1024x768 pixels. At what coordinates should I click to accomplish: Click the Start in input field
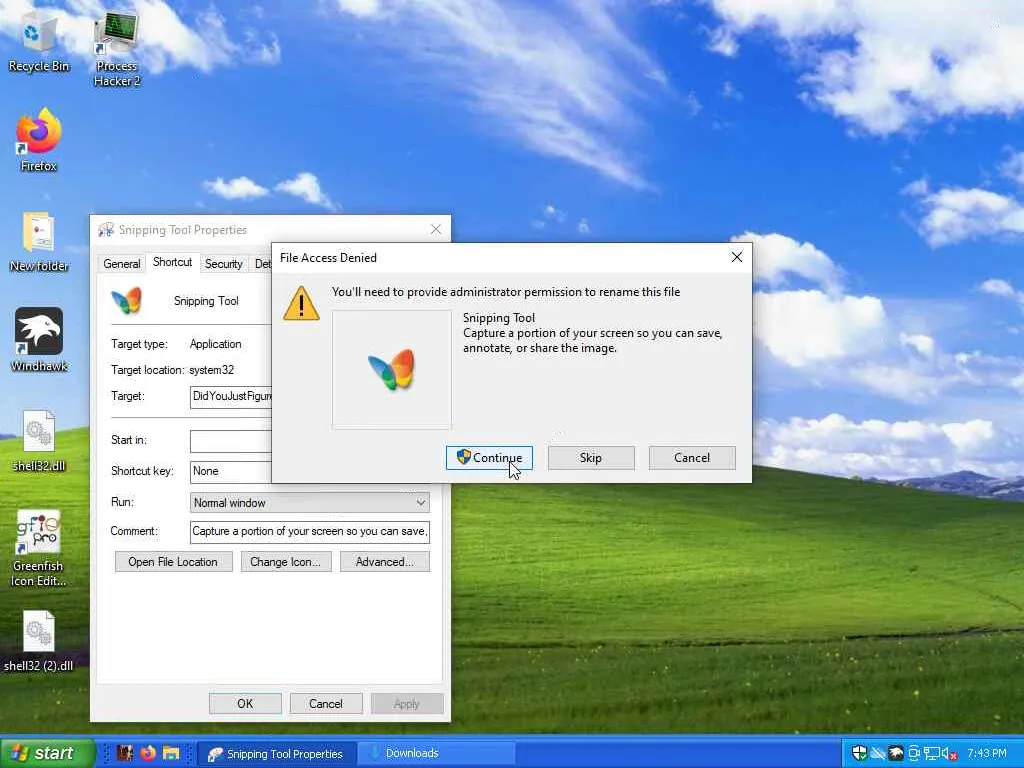tap(231, 441)
